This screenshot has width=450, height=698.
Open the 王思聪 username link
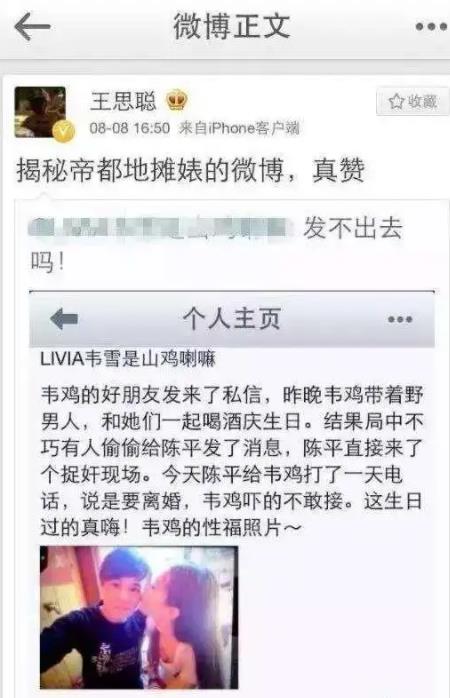click(x=123, y=101)
